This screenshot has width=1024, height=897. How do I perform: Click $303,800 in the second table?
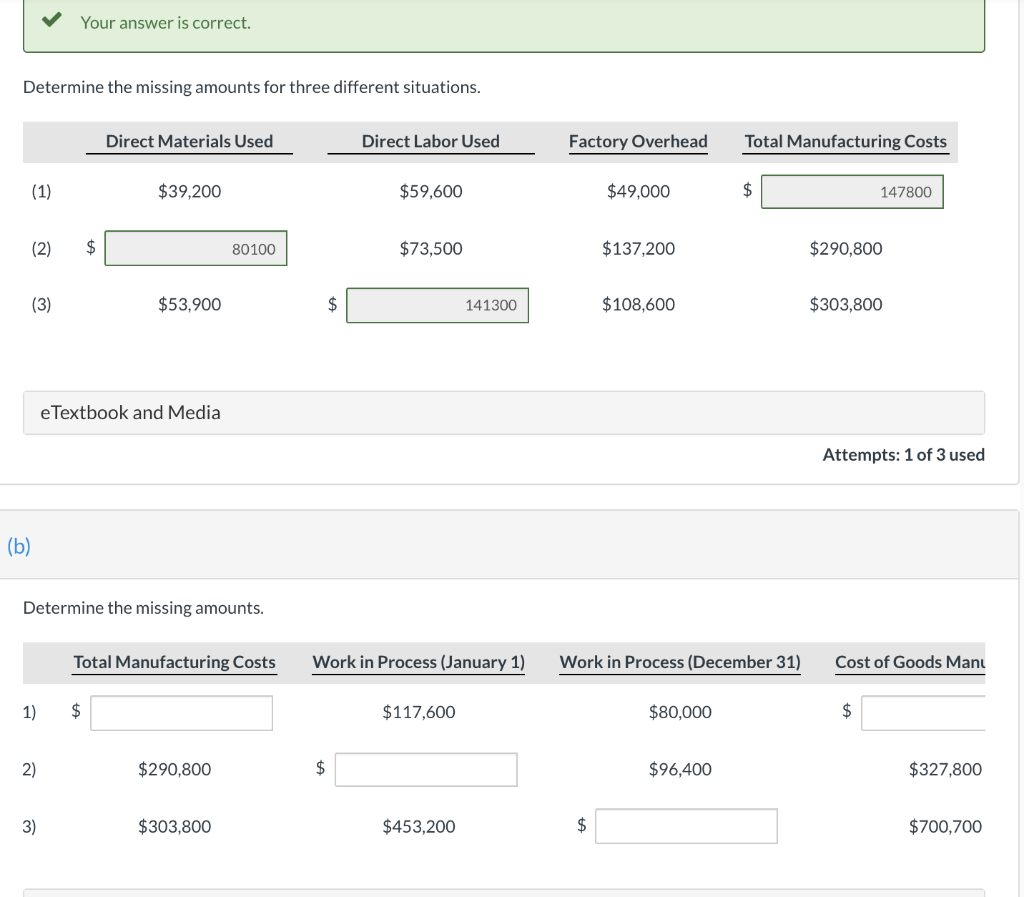(x=174, y=826)
